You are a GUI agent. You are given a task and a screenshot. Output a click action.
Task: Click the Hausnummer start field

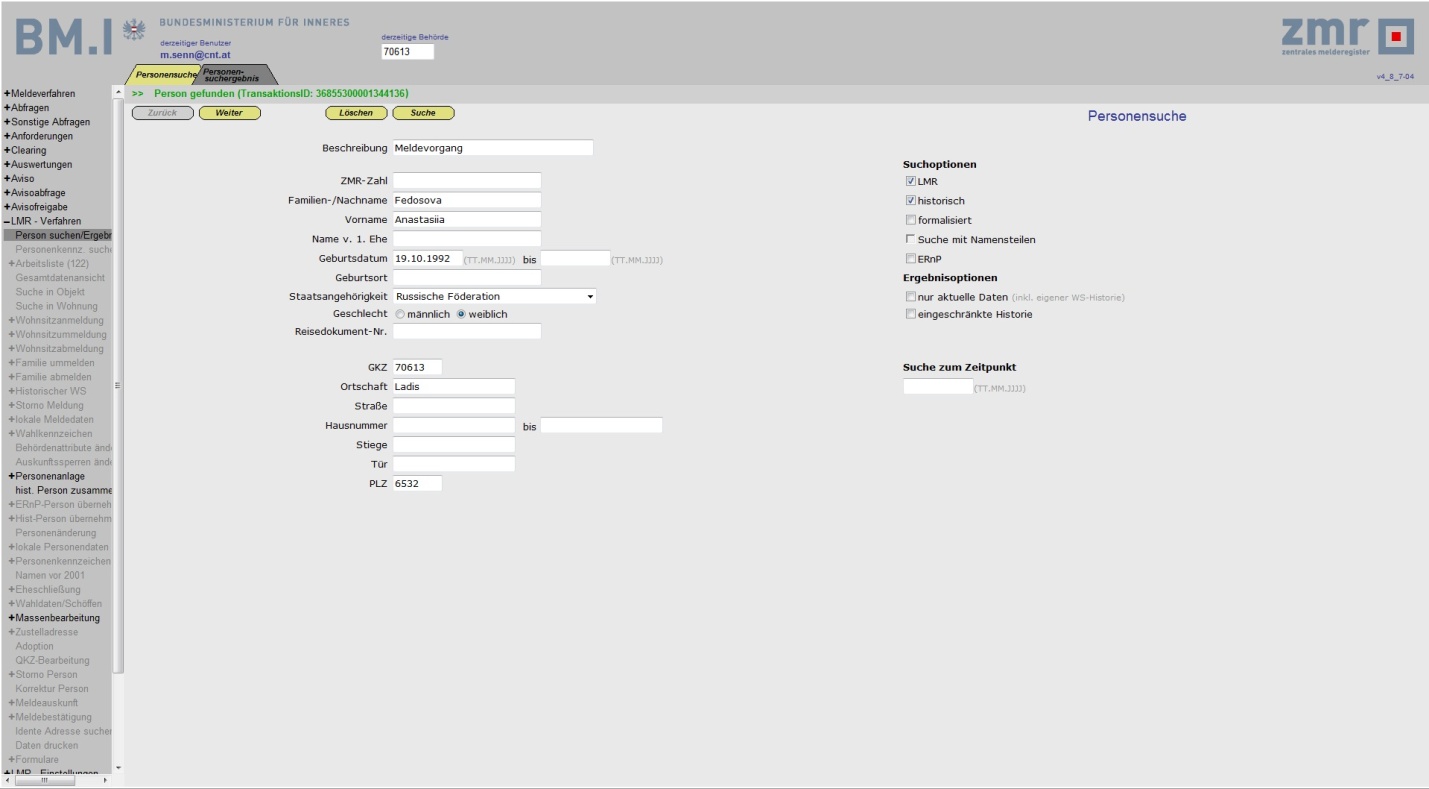[x=454, y=426]
